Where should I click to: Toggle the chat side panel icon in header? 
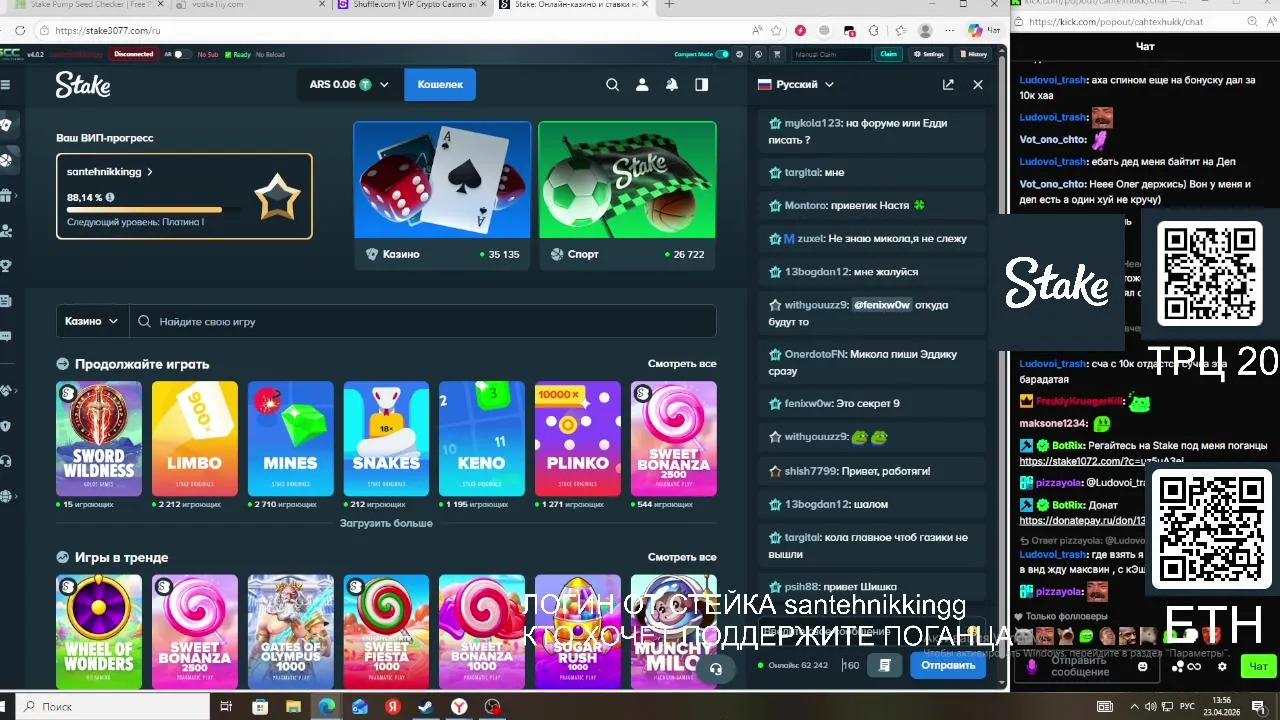[702, 85]
